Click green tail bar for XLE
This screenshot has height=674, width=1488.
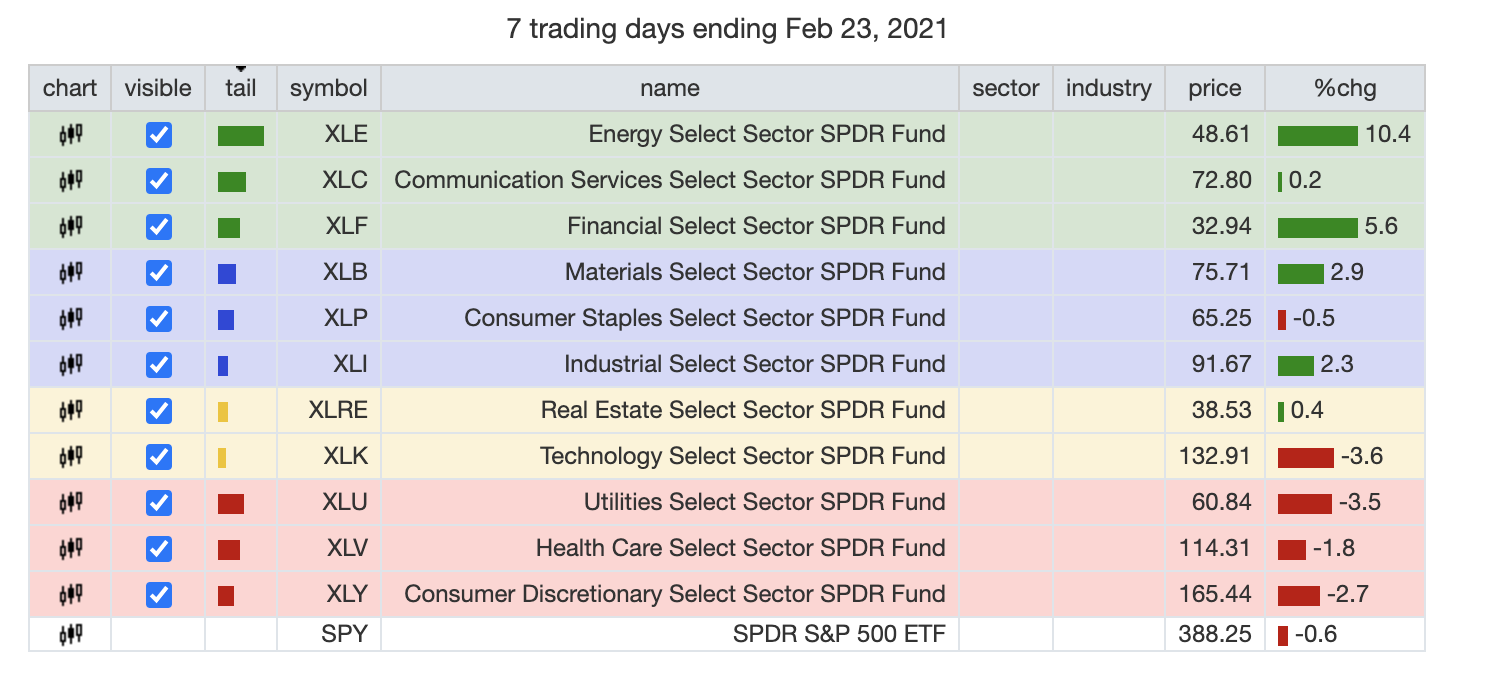[241, 136]
